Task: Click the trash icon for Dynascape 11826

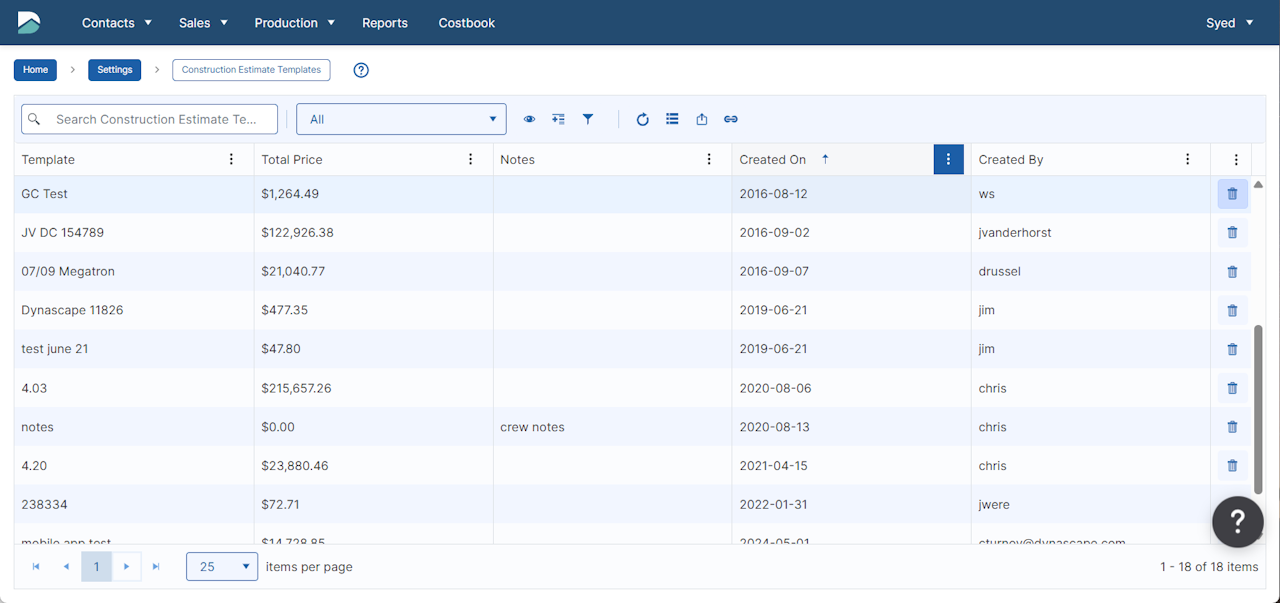Action: (1232, 310)
